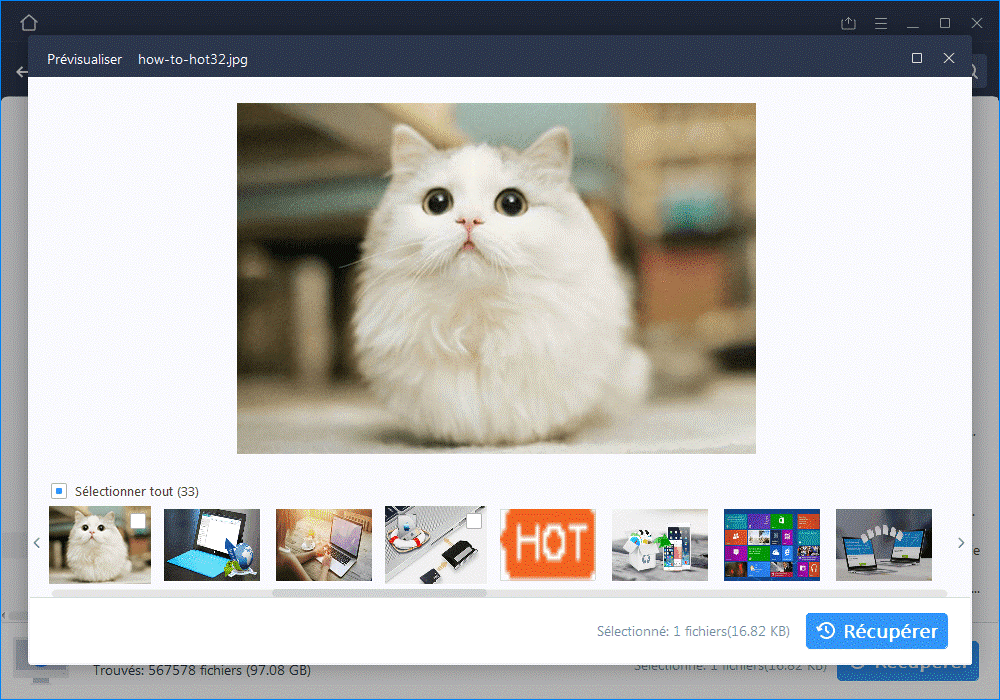
Task: Close the Prévisualiser preview dialog
Action: click(949, 59)
